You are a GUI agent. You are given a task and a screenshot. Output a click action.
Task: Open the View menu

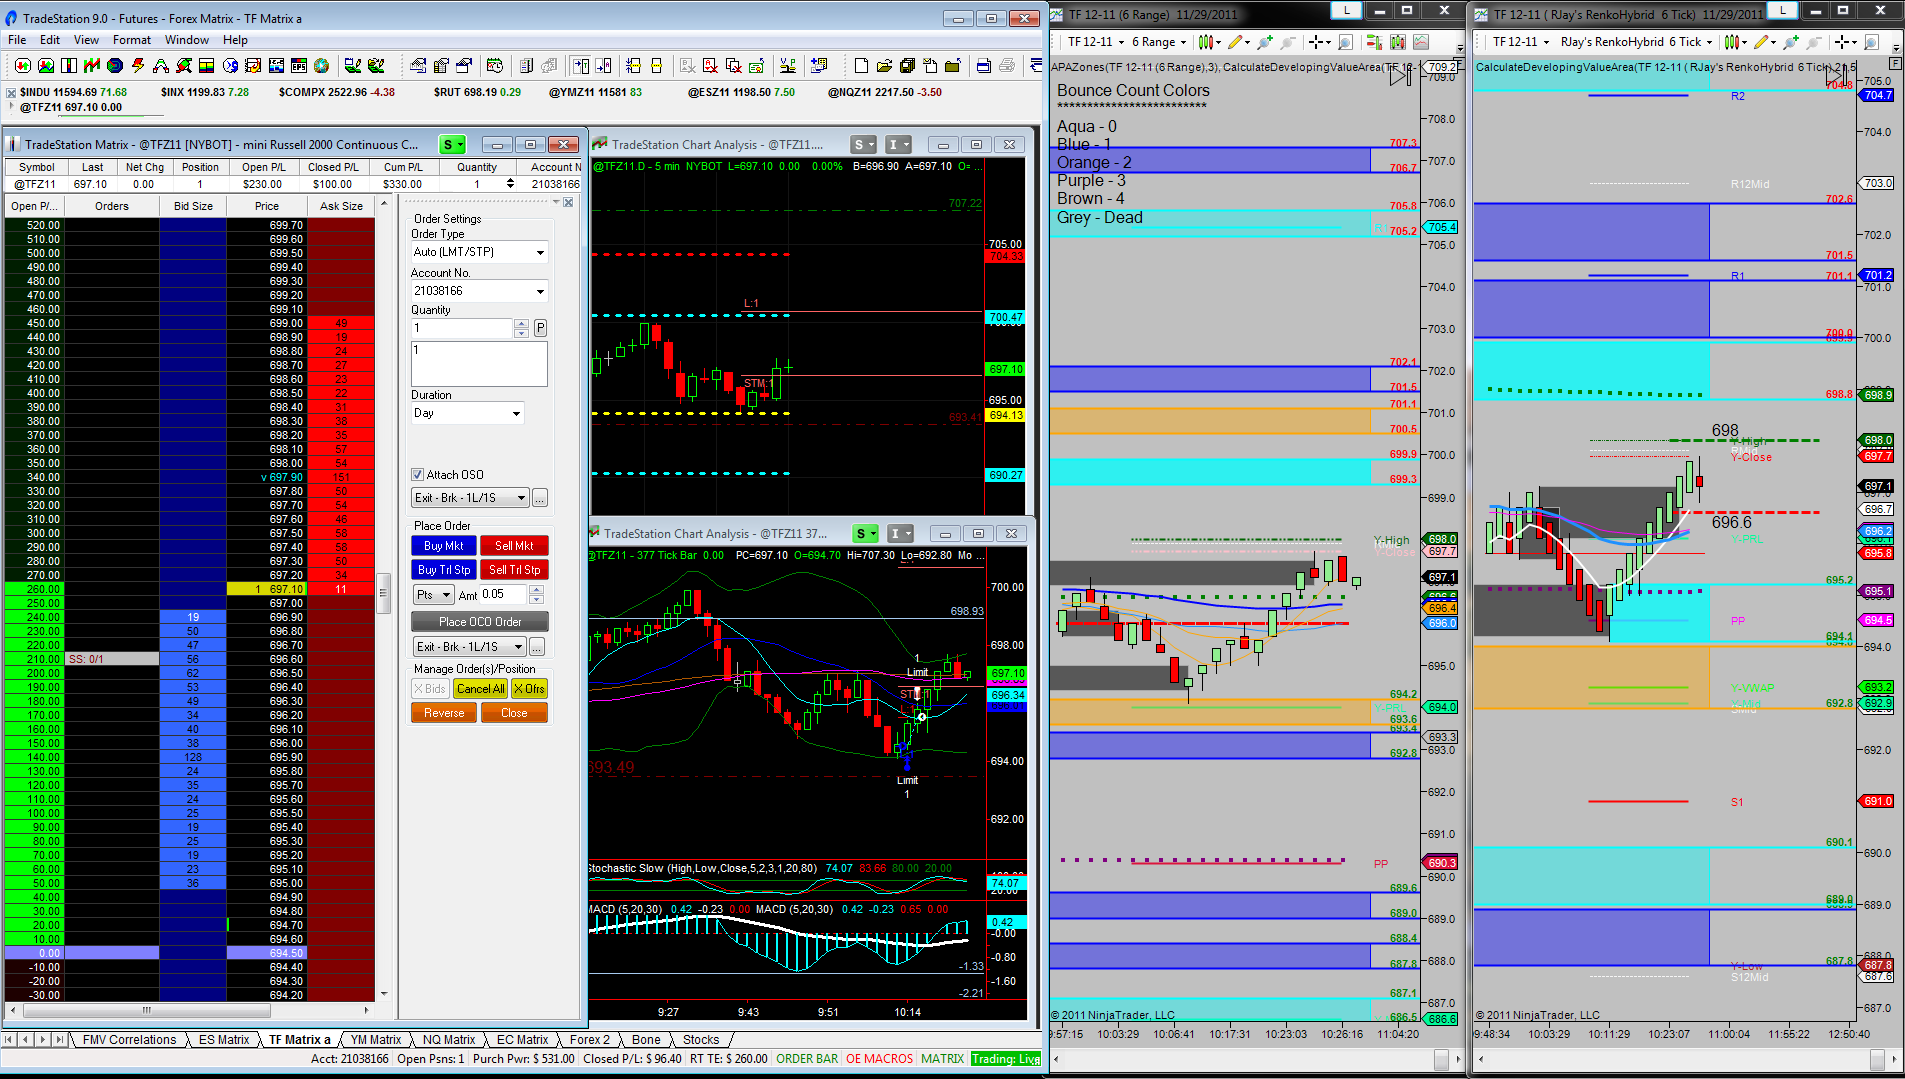coord(86,40)
